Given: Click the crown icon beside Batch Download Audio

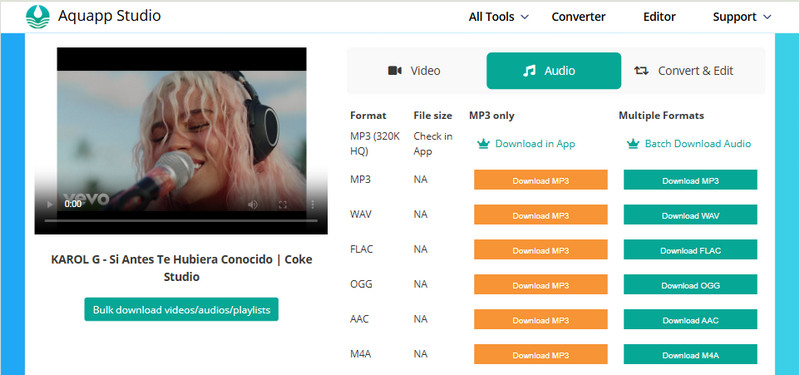Looking at the screenshot, I should tap(633, 144).
